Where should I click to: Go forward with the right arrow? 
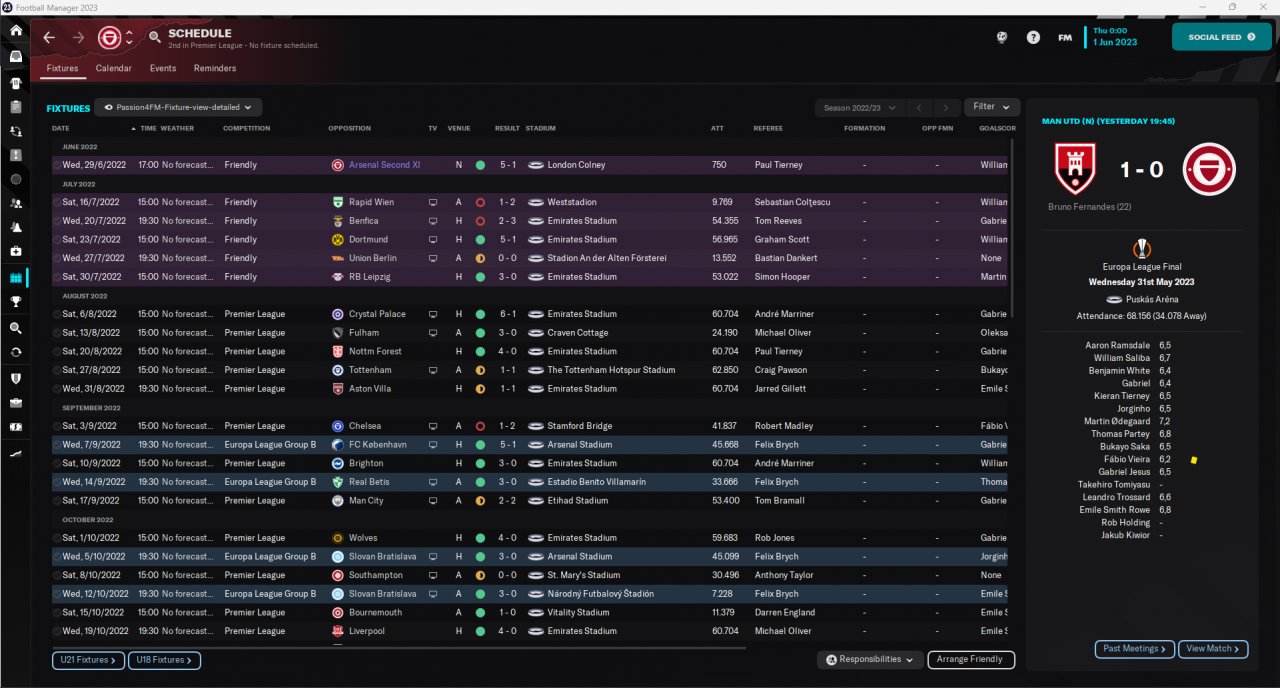click(78, 37)
